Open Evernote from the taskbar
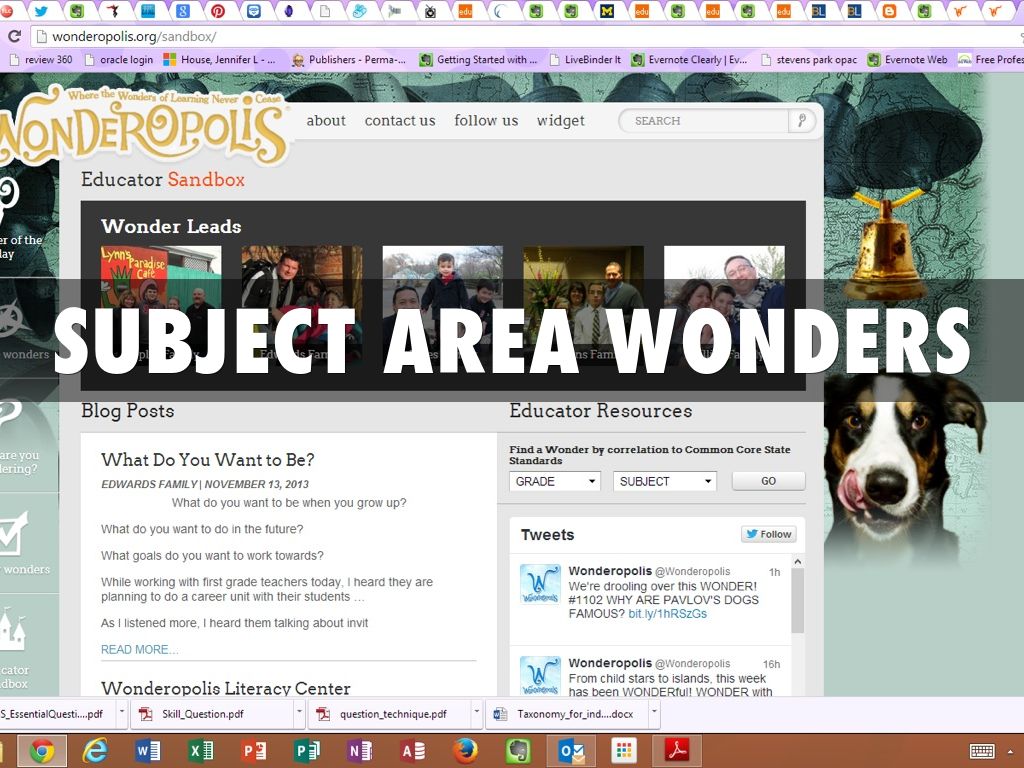The image size is (1024, 768). click(517, 750)
